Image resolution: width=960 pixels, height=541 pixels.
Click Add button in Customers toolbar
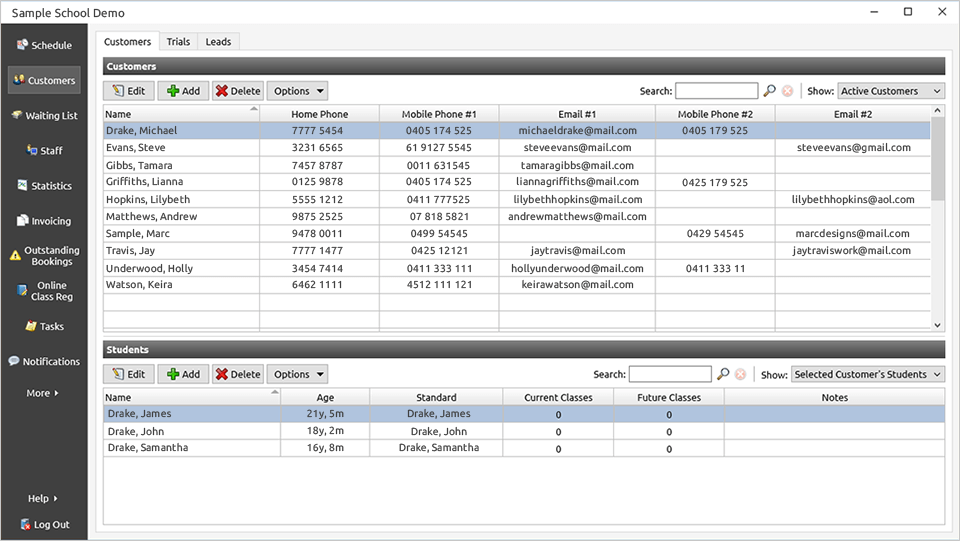pyautogui.click(x=182, y=91)
